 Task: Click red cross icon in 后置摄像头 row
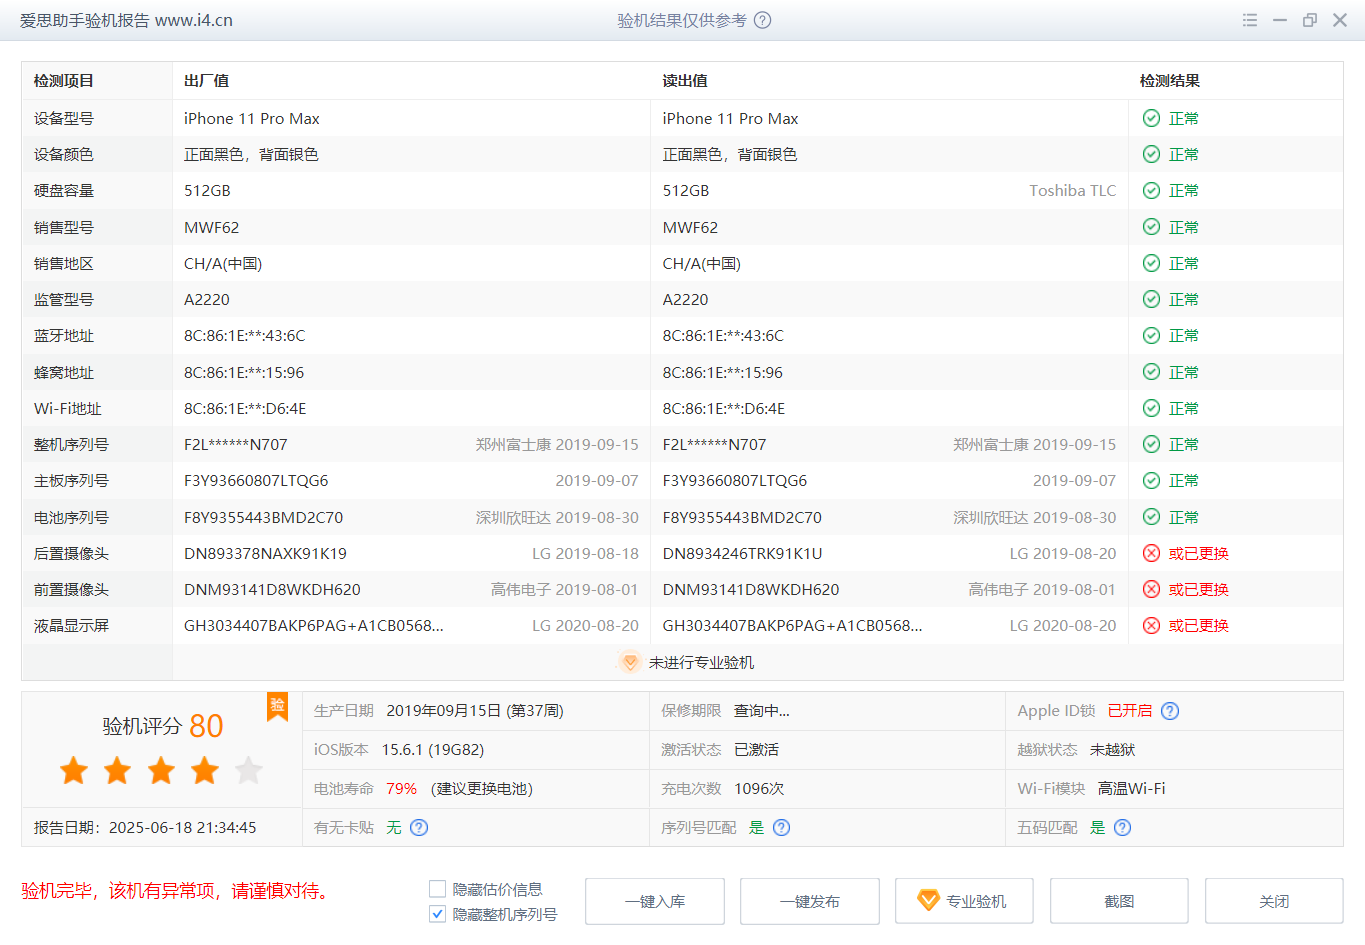coord(1151,553)
